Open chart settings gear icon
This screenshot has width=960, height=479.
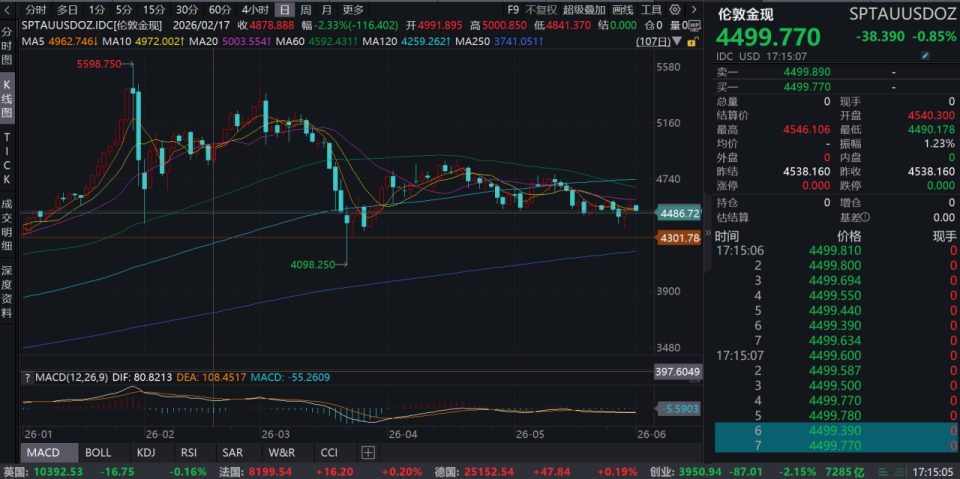675,9
